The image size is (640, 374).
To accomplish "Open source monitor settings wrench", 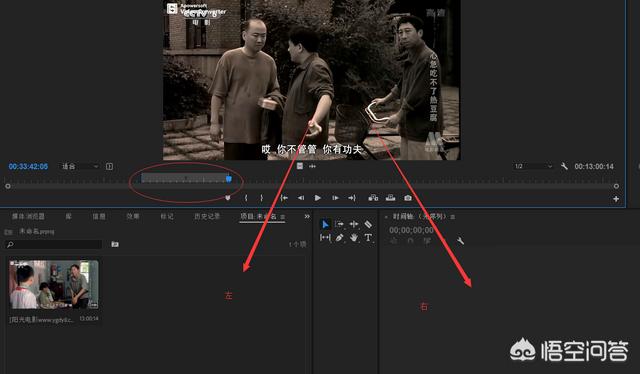I will tap(564, 166).
